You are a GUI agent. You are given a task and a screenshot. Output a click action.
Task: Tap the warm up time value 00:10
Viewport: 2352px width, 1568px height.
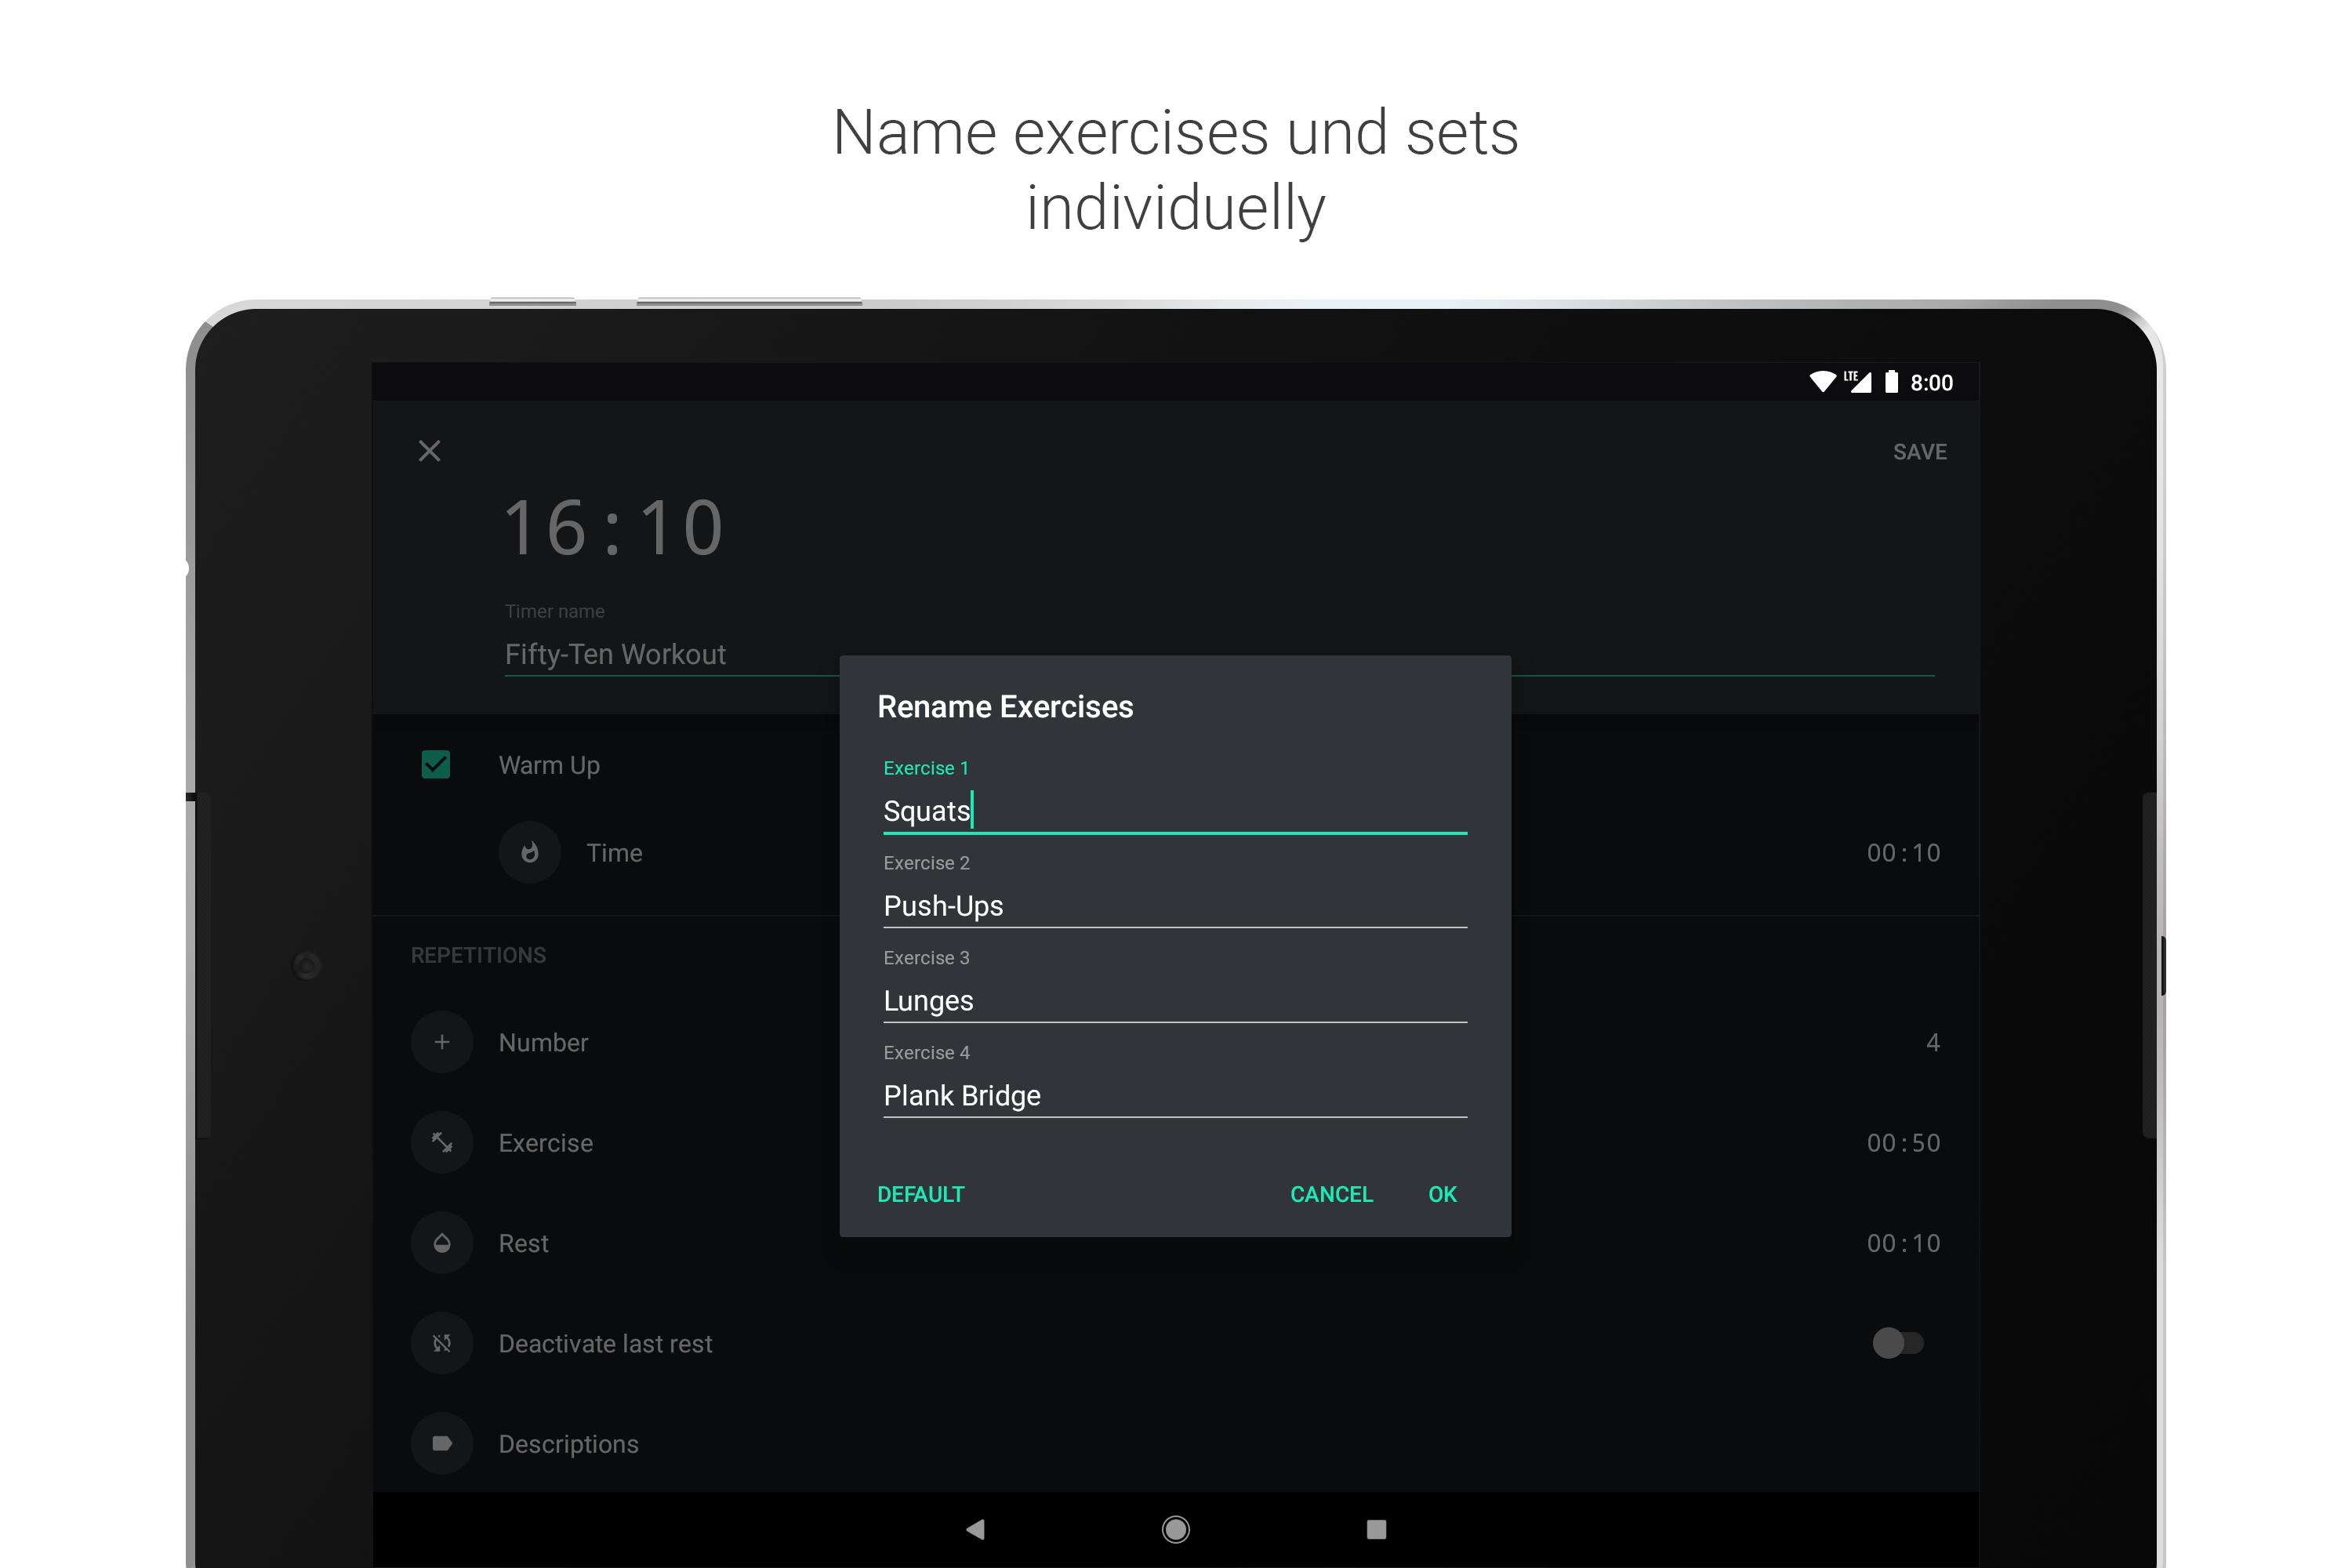tap(1903, 853)
